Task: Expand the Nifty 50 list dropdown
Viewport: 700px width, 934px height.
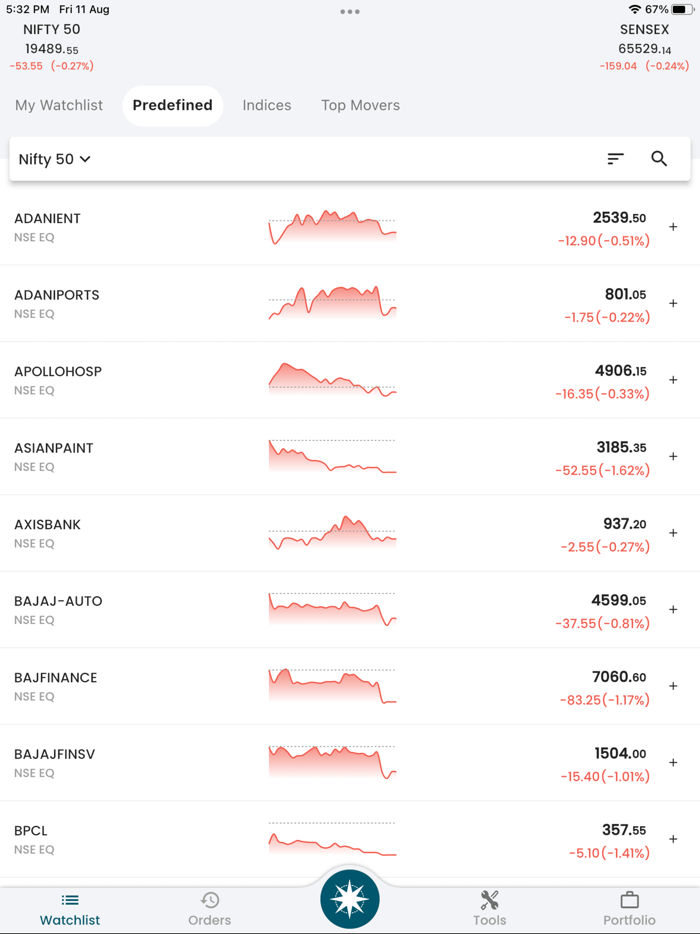Action: pyautogui.click(x=54, y=159)
